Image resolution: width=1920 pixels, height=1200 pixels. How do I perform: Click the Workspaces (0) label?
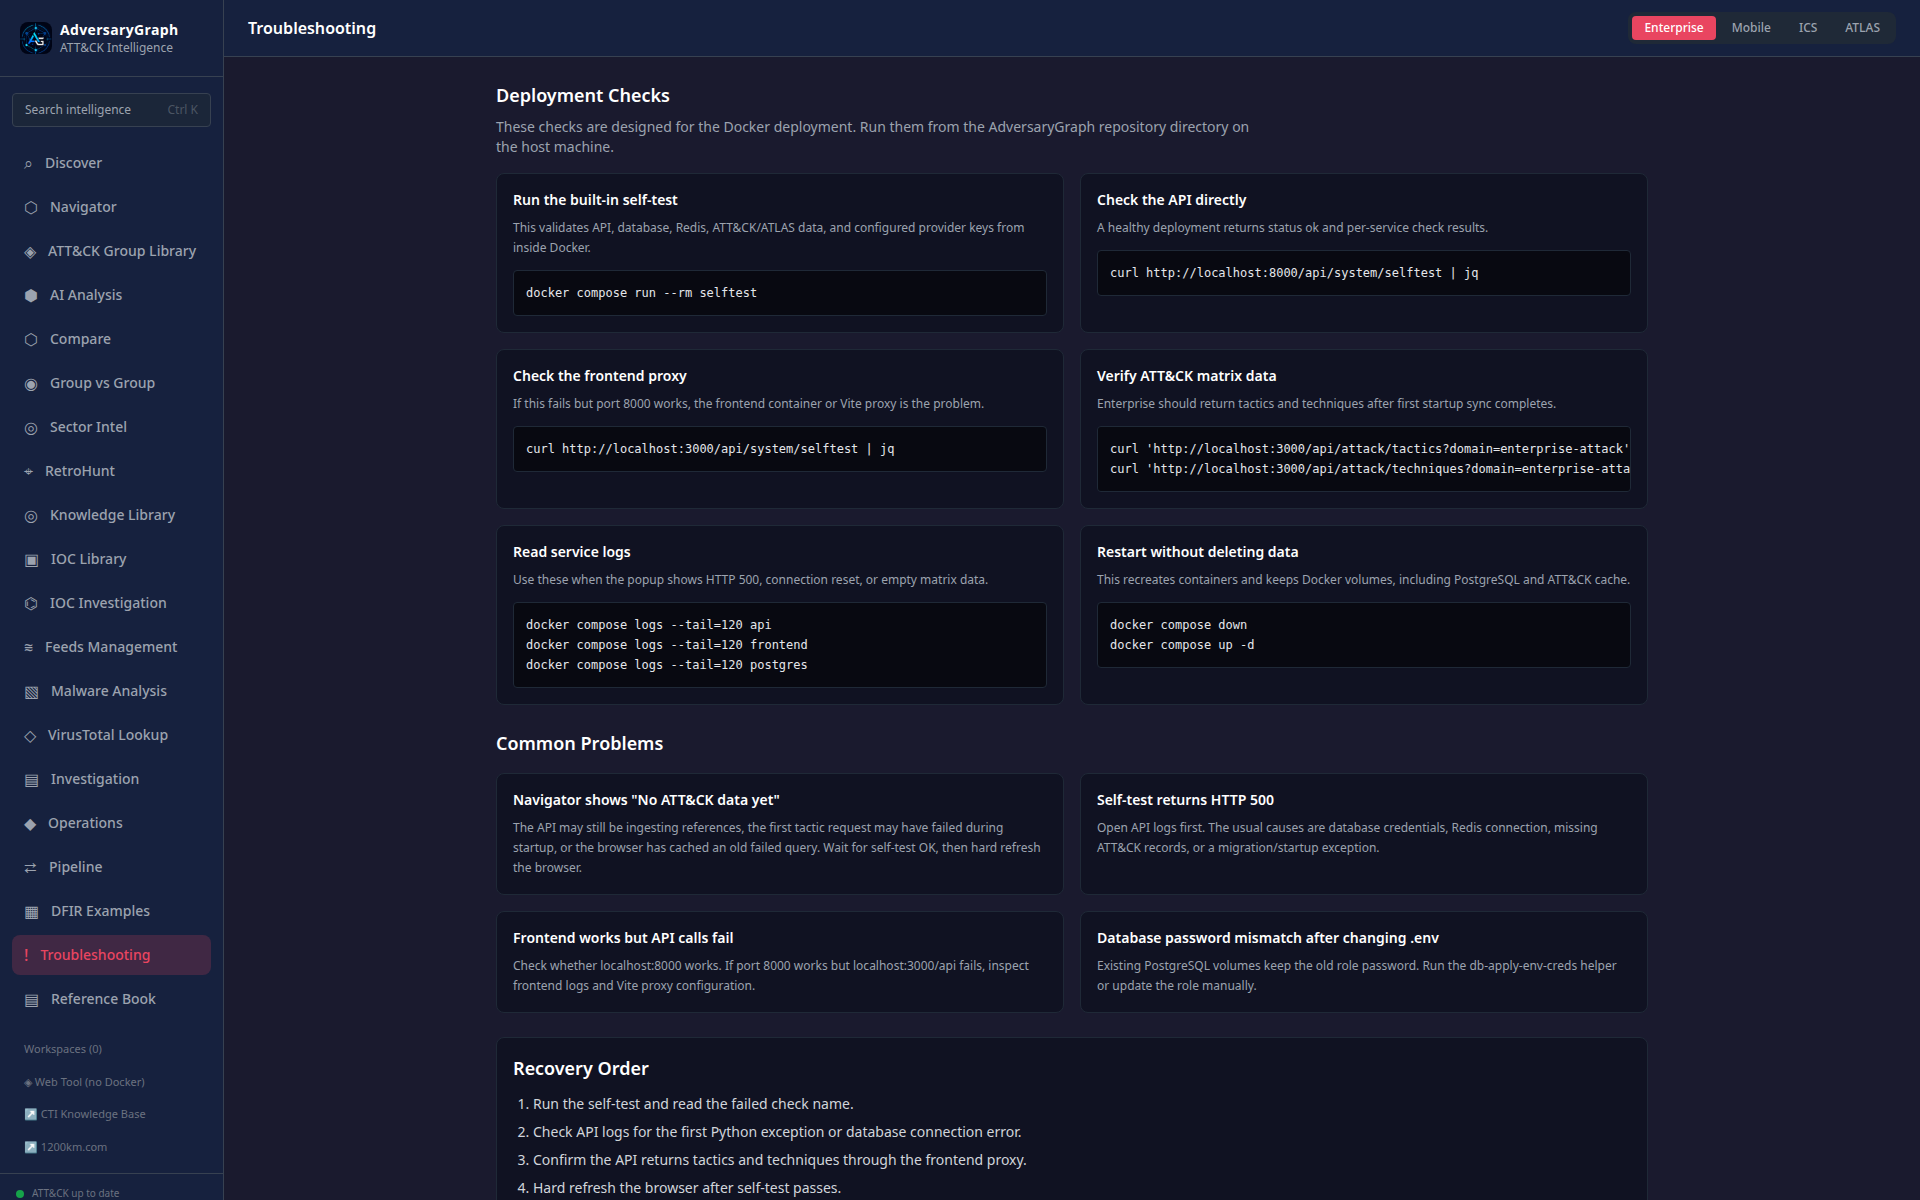pyautogui.click(x=63, y=1049)
